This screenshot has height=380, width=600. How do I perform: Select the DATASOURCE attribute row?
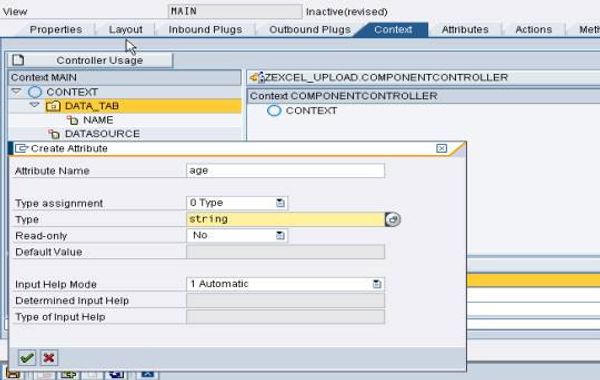point(102,134)
